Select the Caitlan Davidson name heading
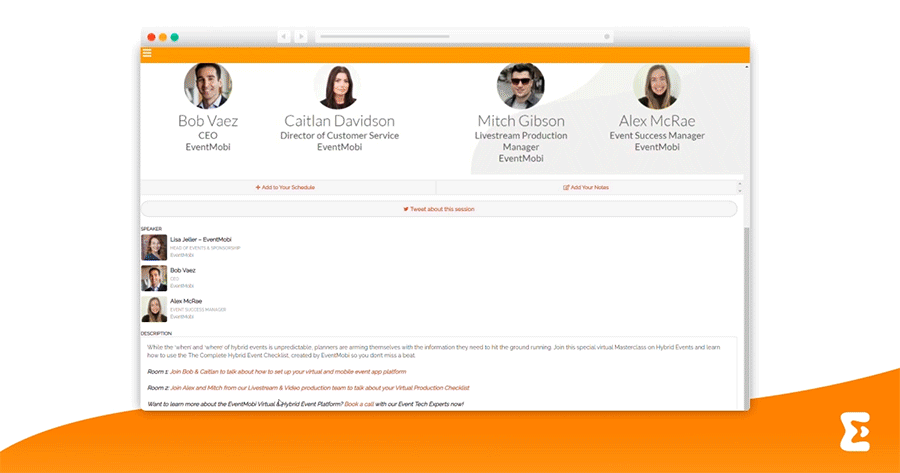The width and height of the screenshot is (900, 473). pos(339,121)
